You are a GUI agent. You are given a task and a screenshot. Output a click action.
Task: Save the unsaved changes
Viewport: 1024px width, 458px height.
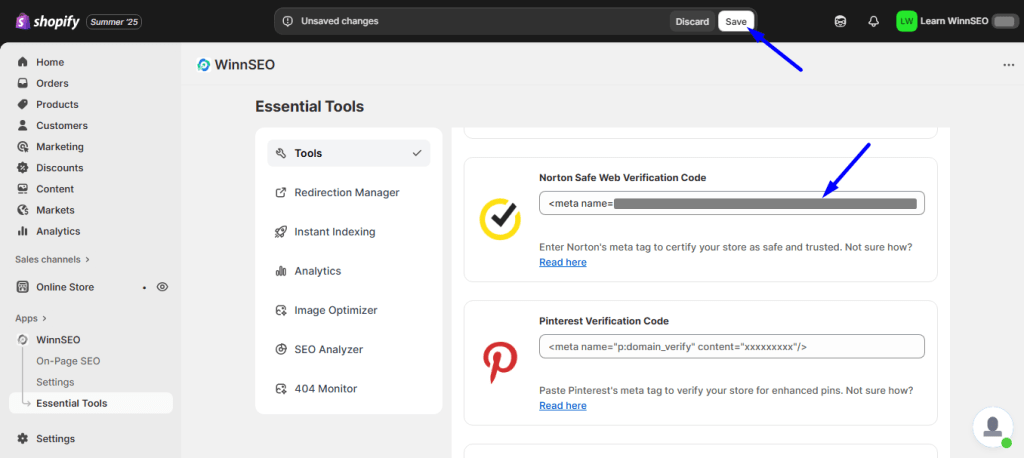click(x=736, y=22)
